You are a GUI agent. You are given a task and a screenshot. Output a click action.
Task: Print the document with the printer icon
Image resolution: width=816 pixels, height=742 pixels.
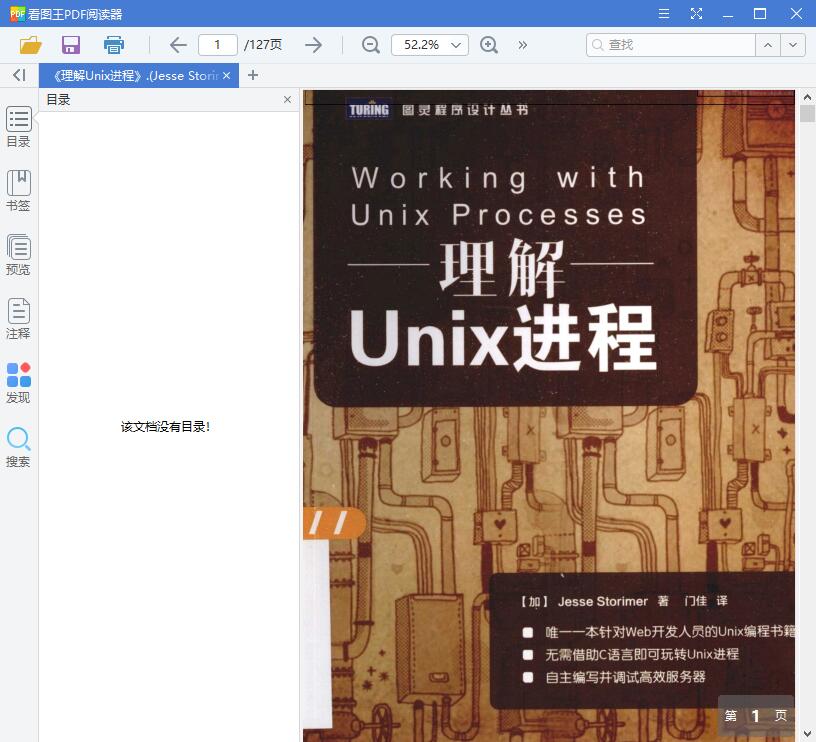pyautogui.click(x=113, y=45)
